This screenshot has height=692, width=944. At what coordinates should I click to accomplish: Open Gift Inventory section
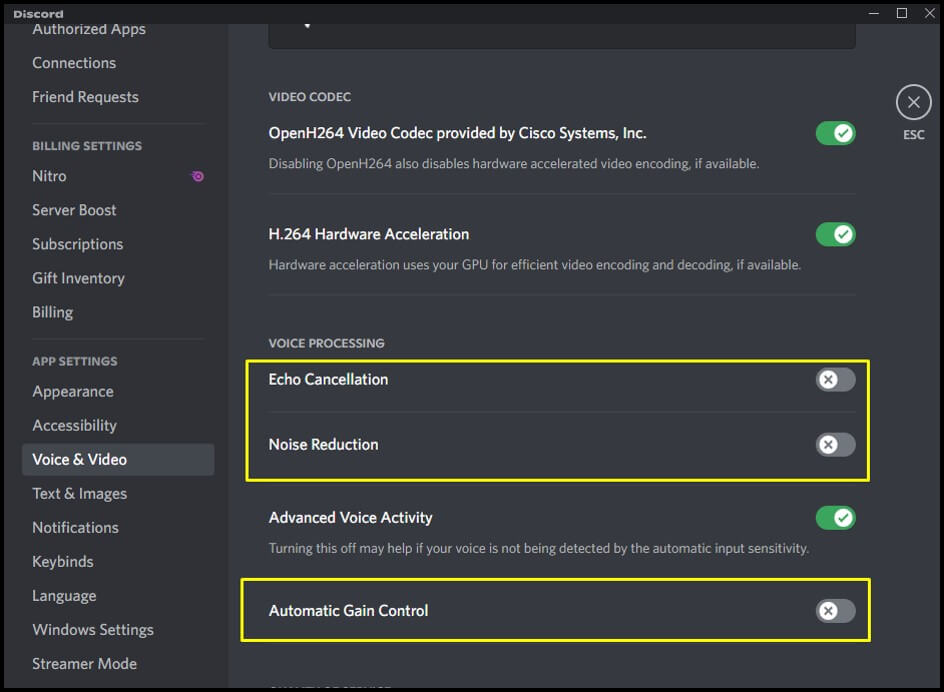78,278
